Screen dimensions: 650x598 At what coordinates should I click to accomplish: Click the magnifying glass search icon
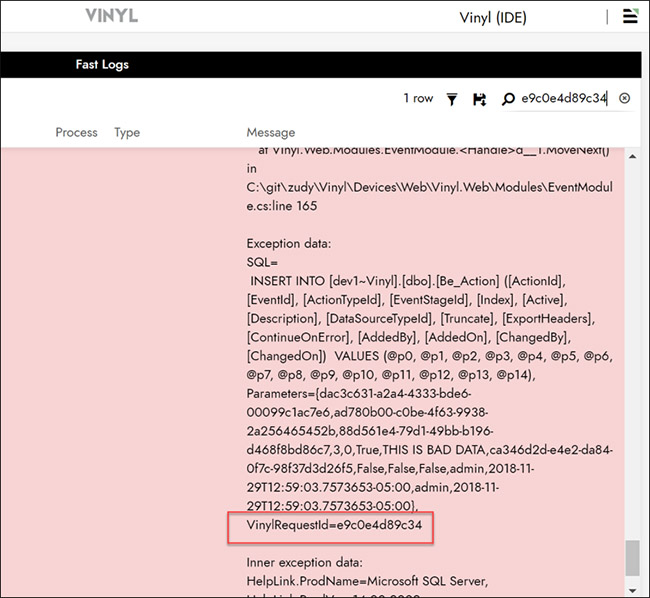click(508, 98)
